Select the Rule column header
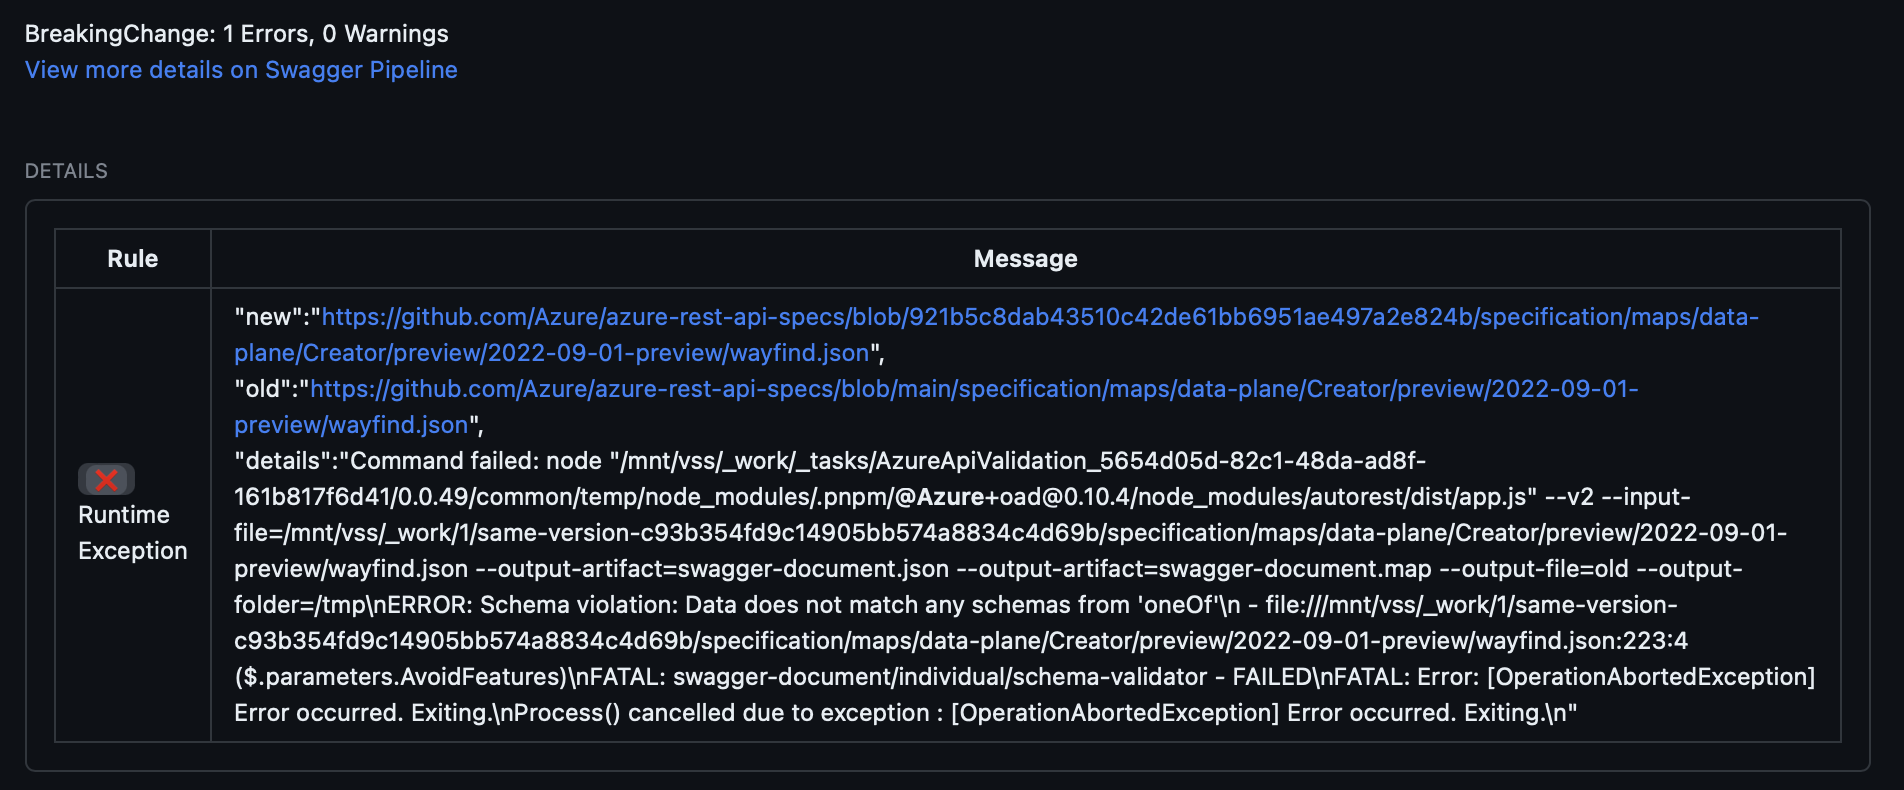Screen dimensions: 1904x790 click(131, 258)
